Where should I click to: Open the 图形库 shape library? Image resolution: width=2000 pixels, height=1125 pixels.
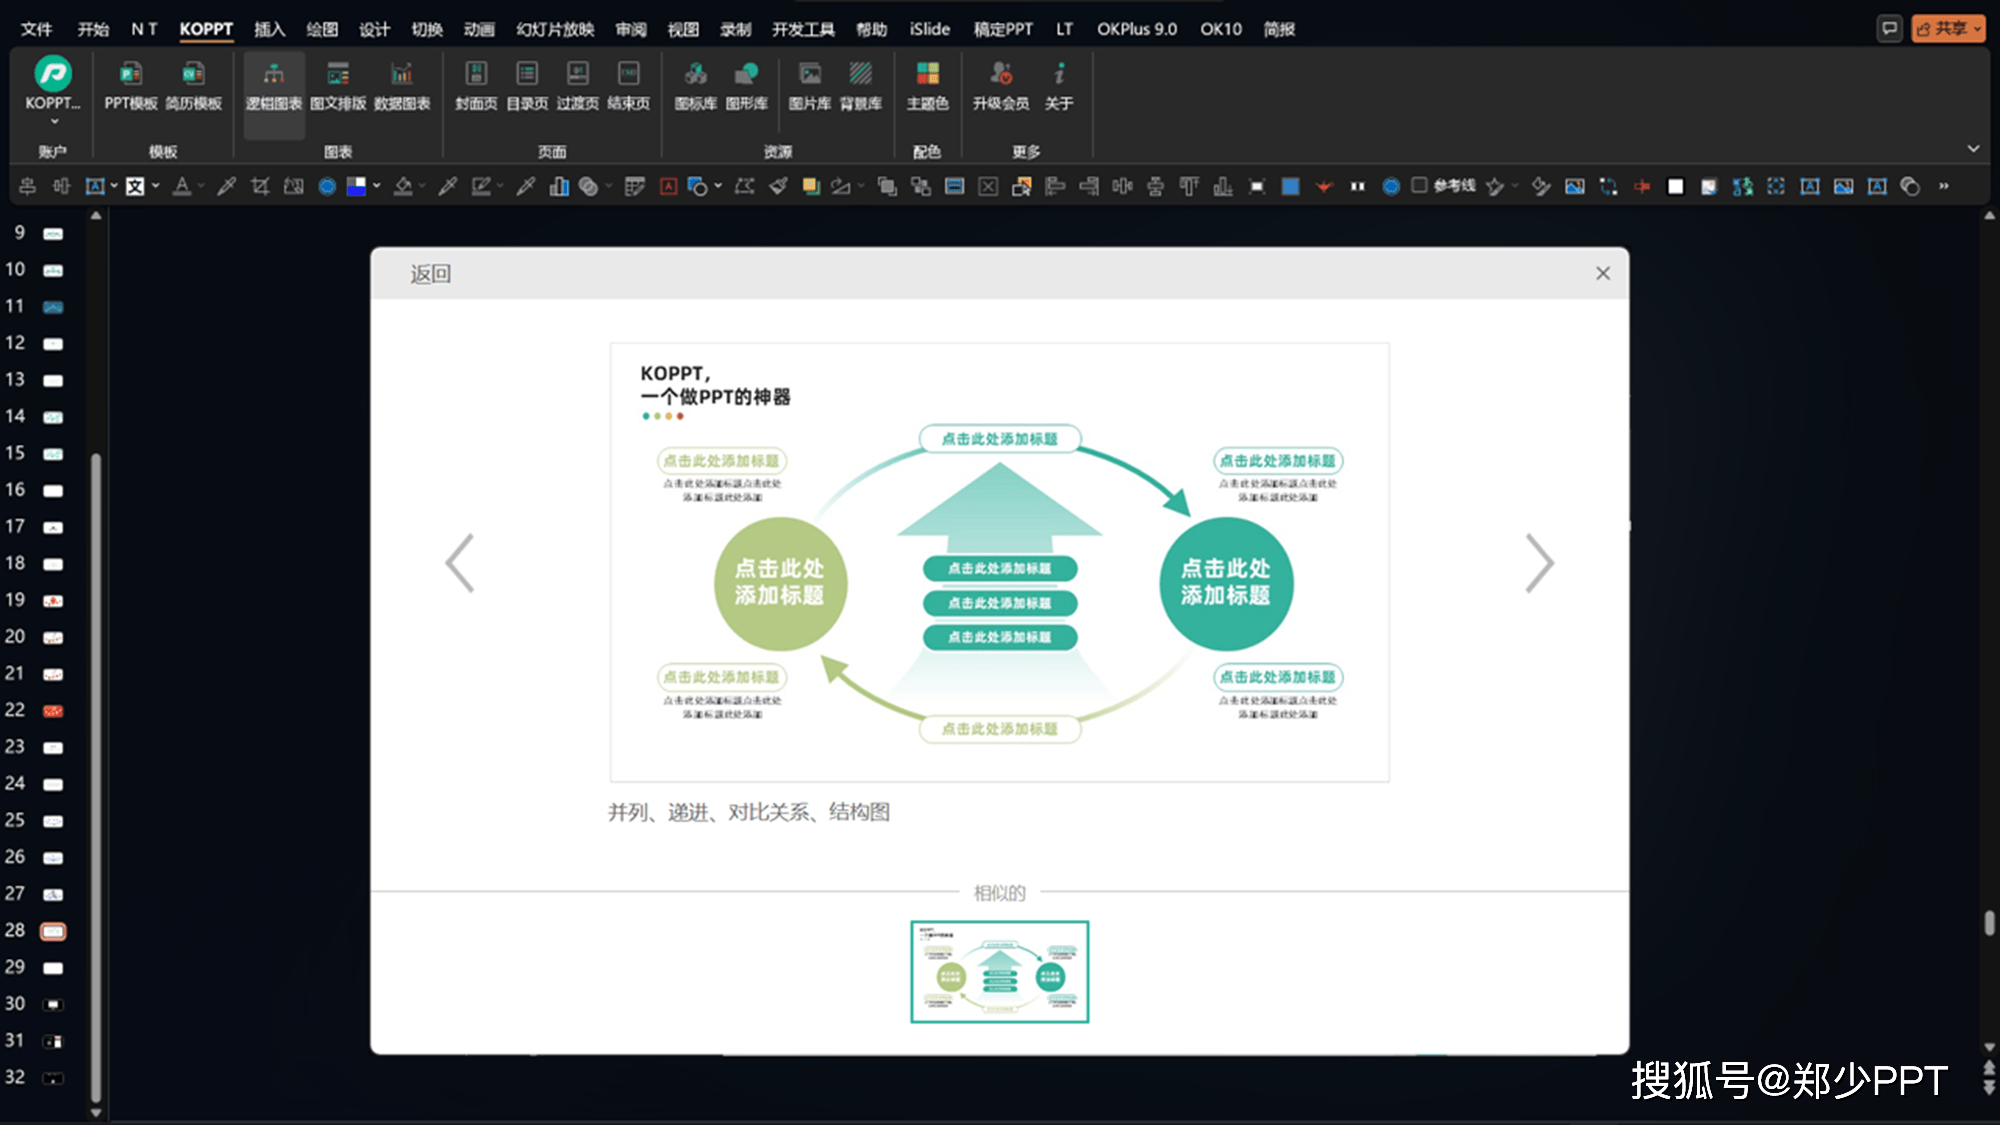pyautogui.click(x=747, y=86)
